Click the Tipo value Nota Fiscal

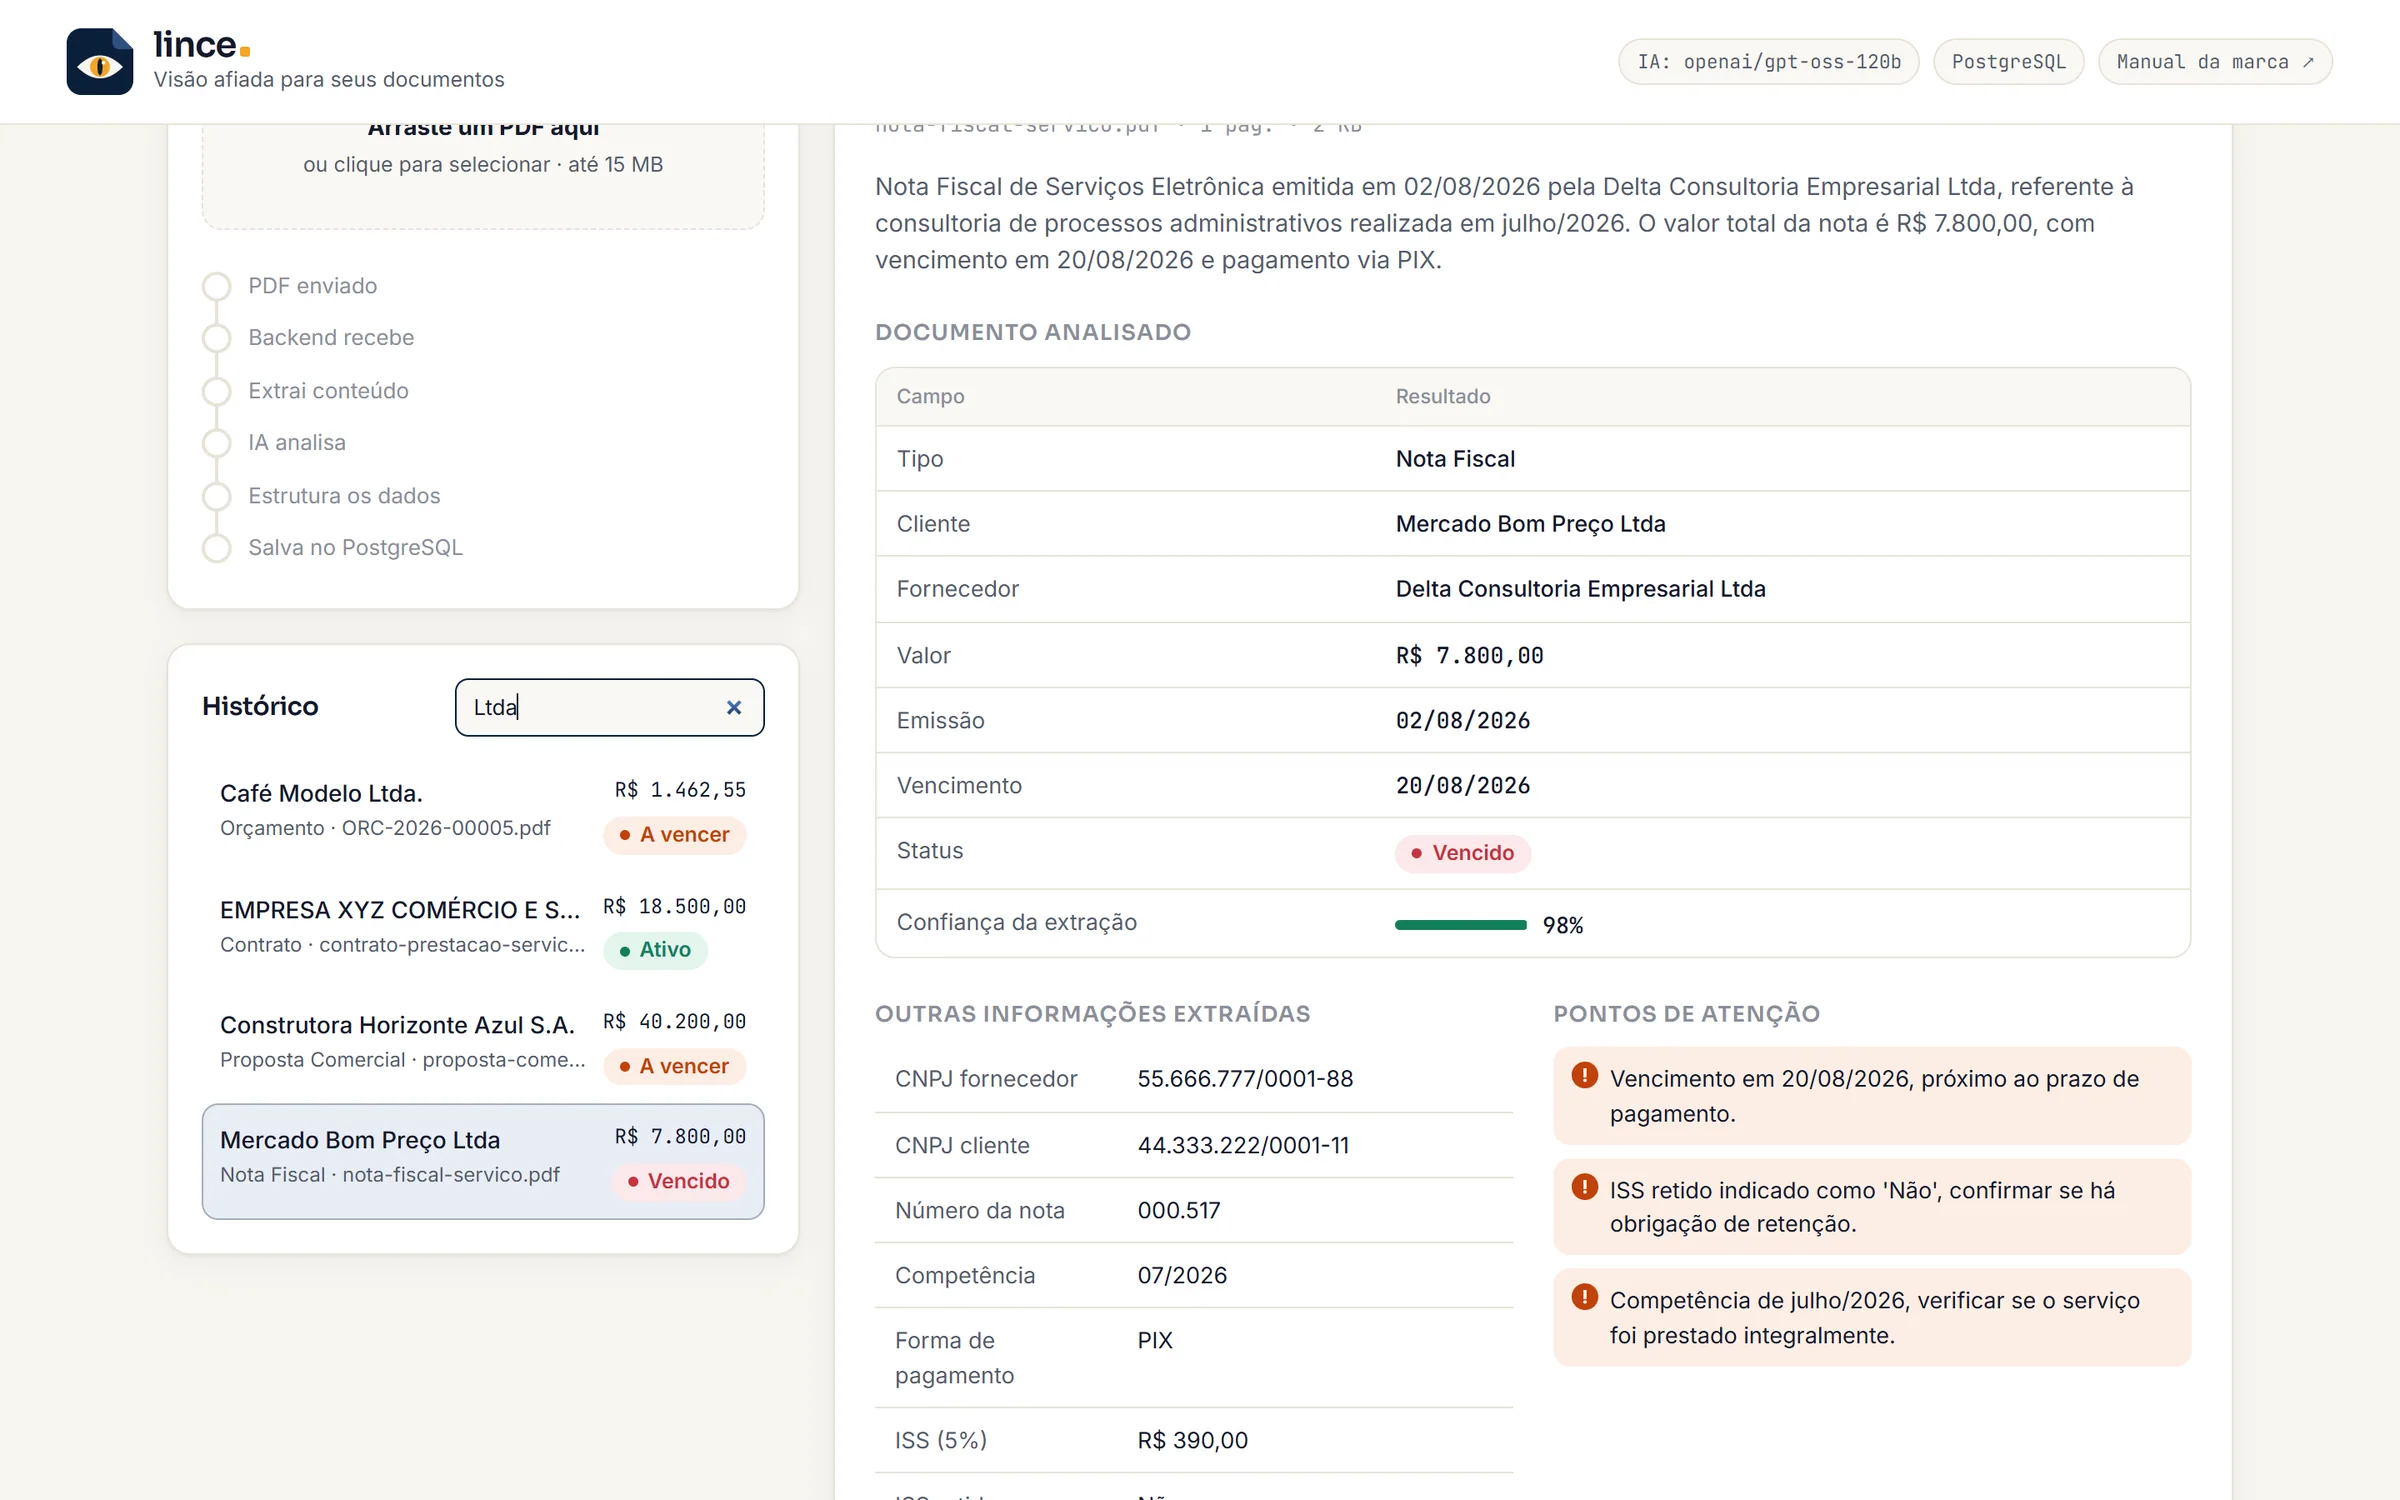(x=1455, y=459)
